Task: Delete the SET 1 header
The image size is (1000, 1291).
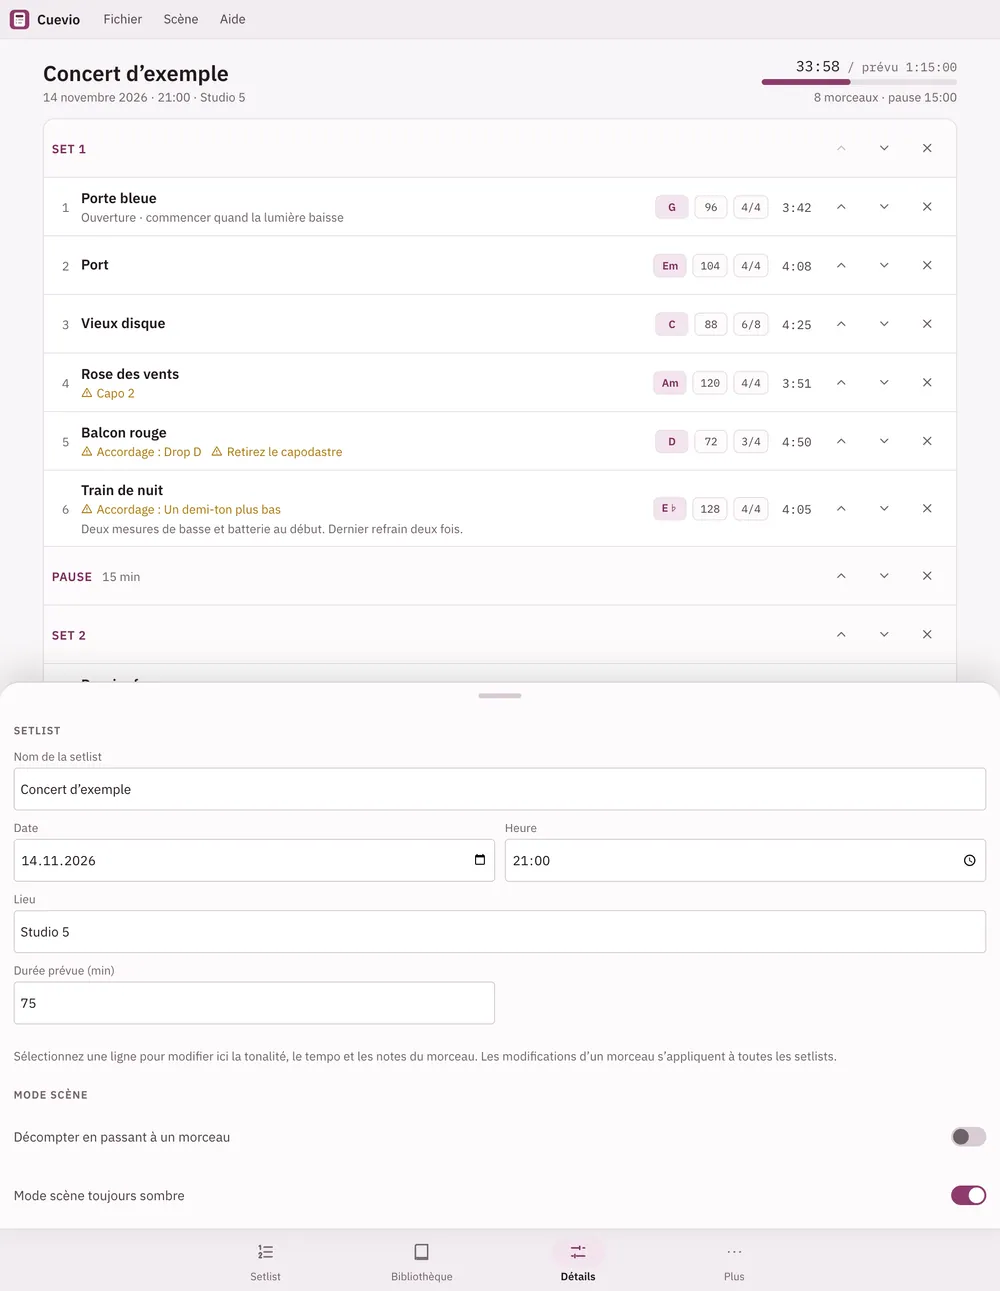Action: pos(927,148)
